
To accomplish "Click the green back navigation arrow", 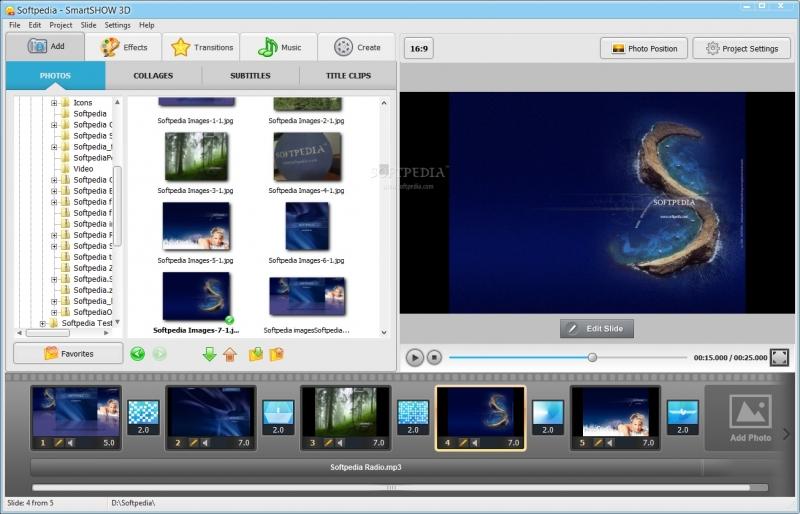I will coord(137,353).
